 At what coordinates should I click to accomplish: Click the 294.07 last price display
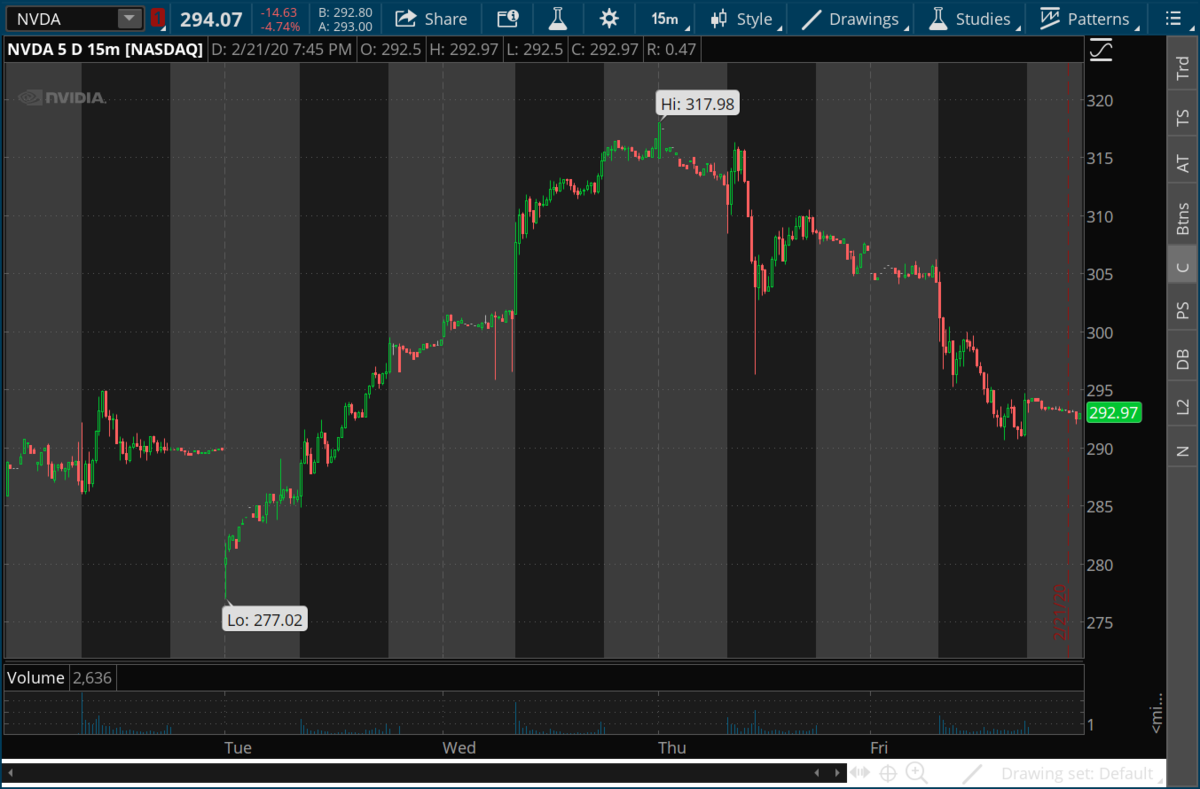211,18
